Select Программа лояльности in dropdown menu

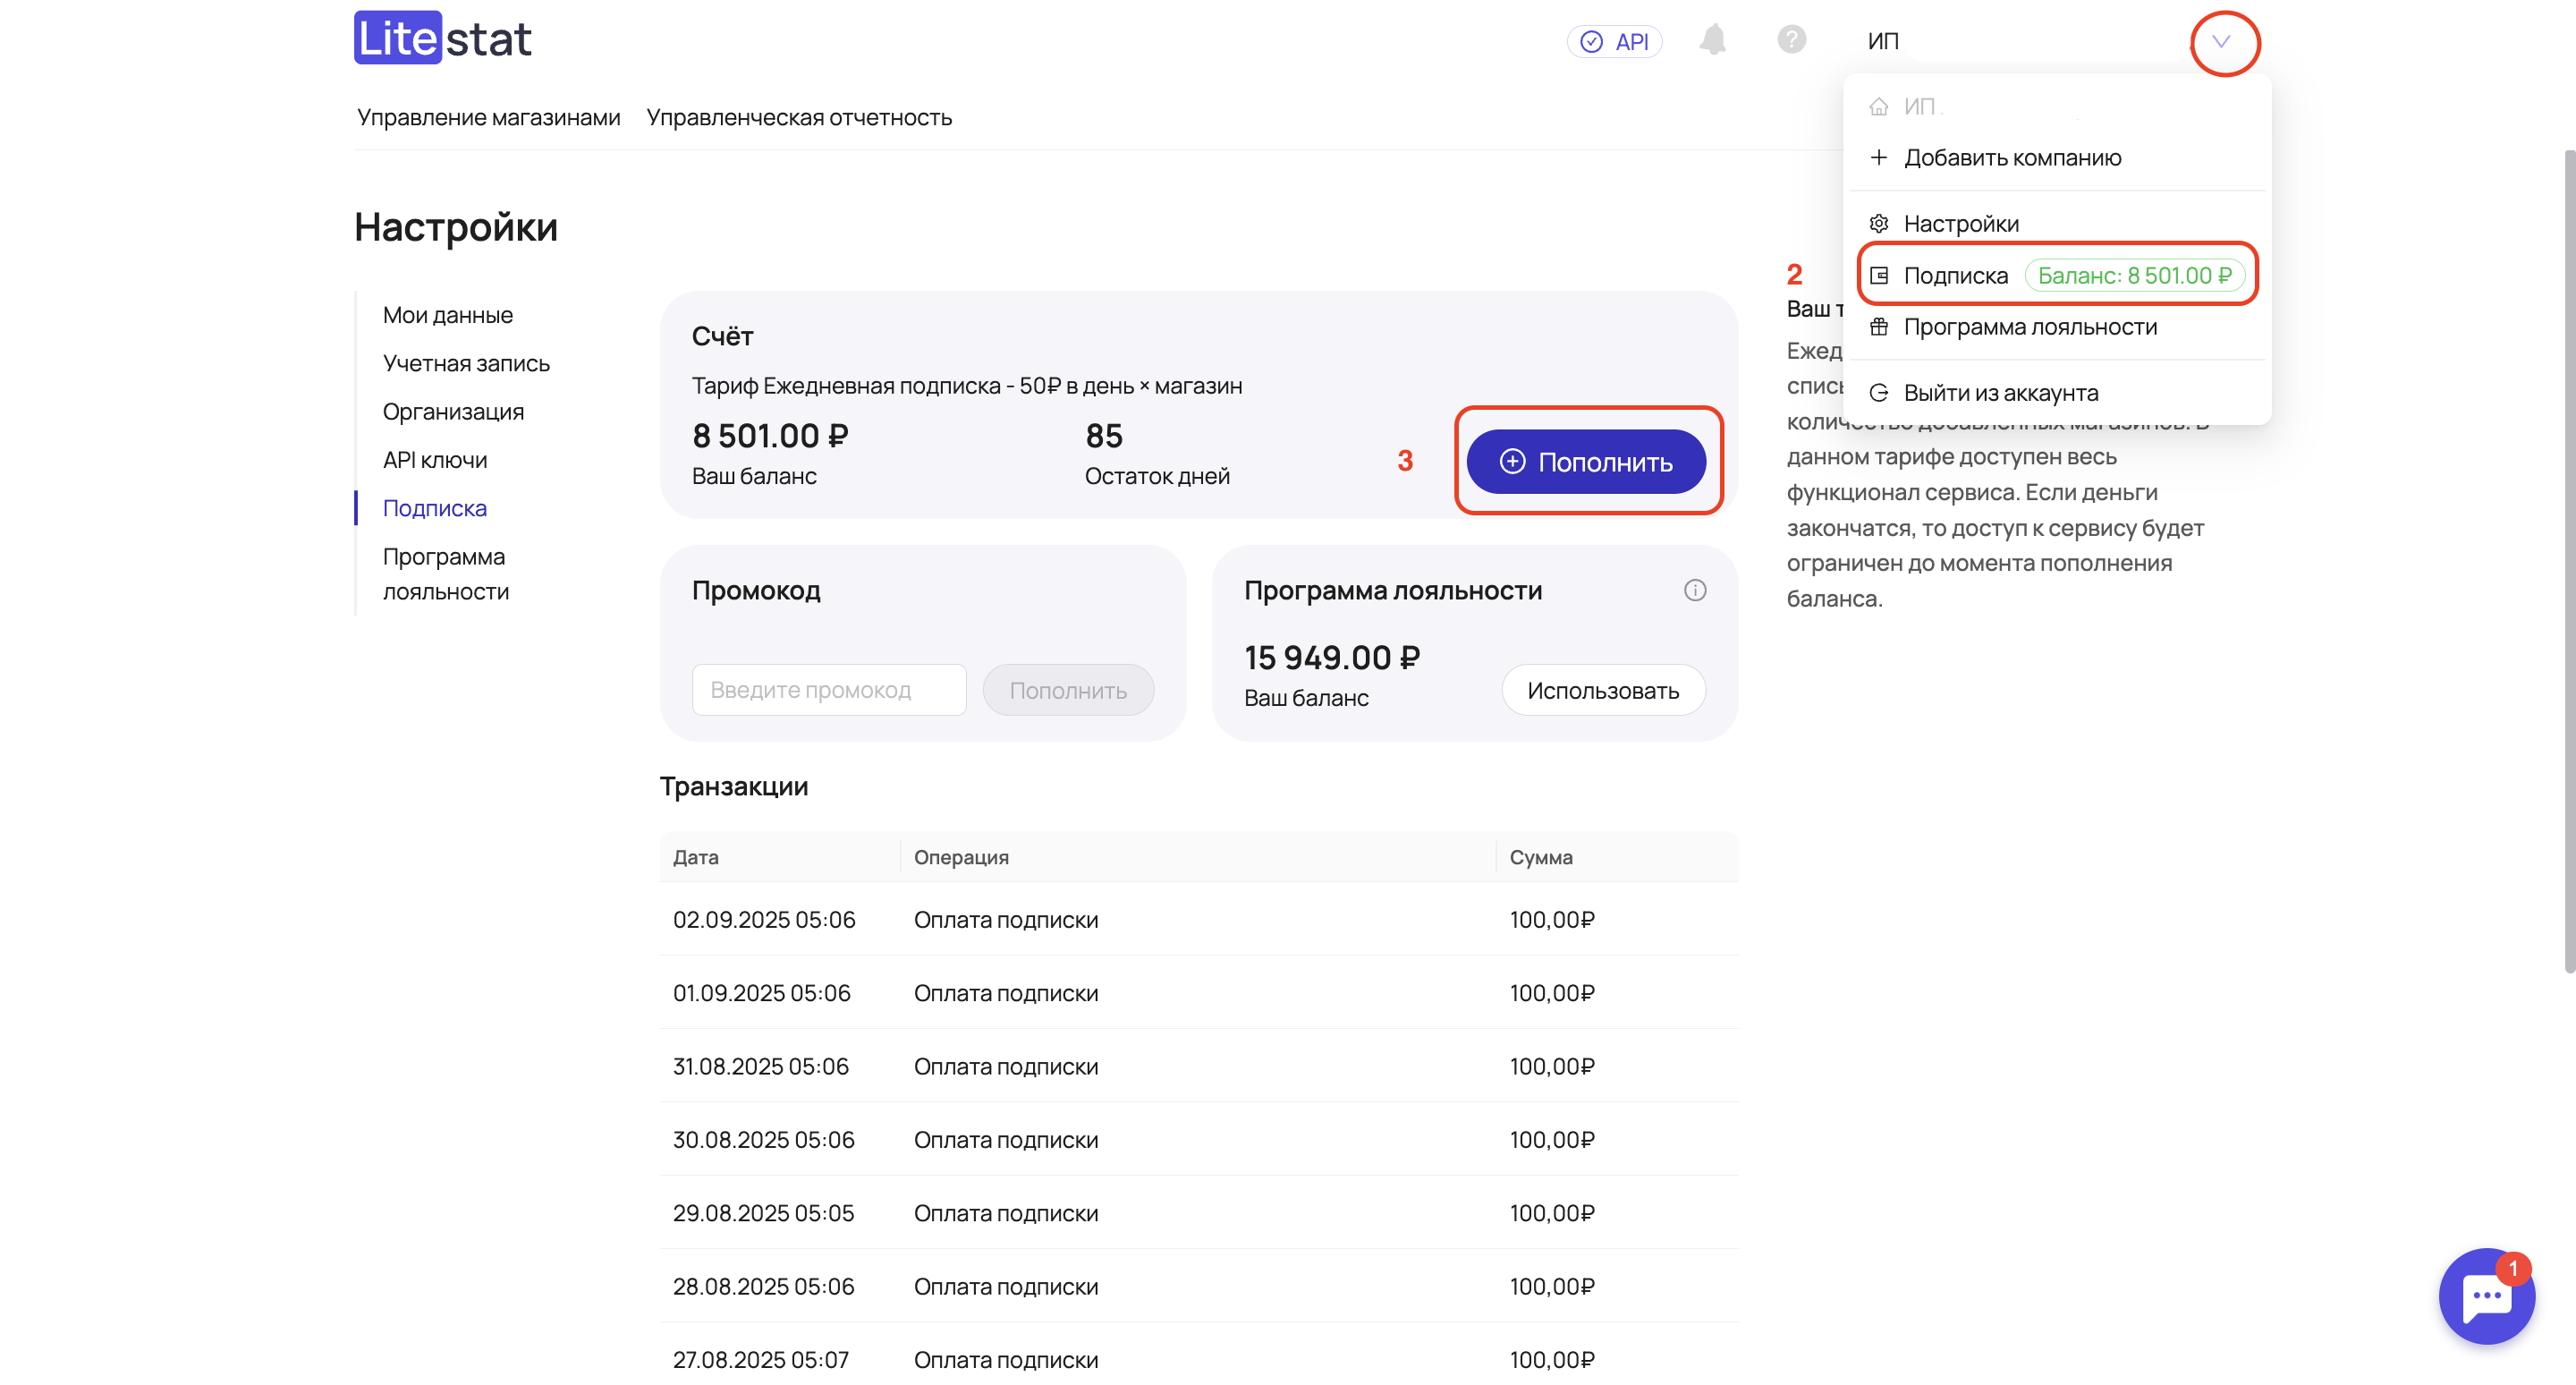point(2029,327)
